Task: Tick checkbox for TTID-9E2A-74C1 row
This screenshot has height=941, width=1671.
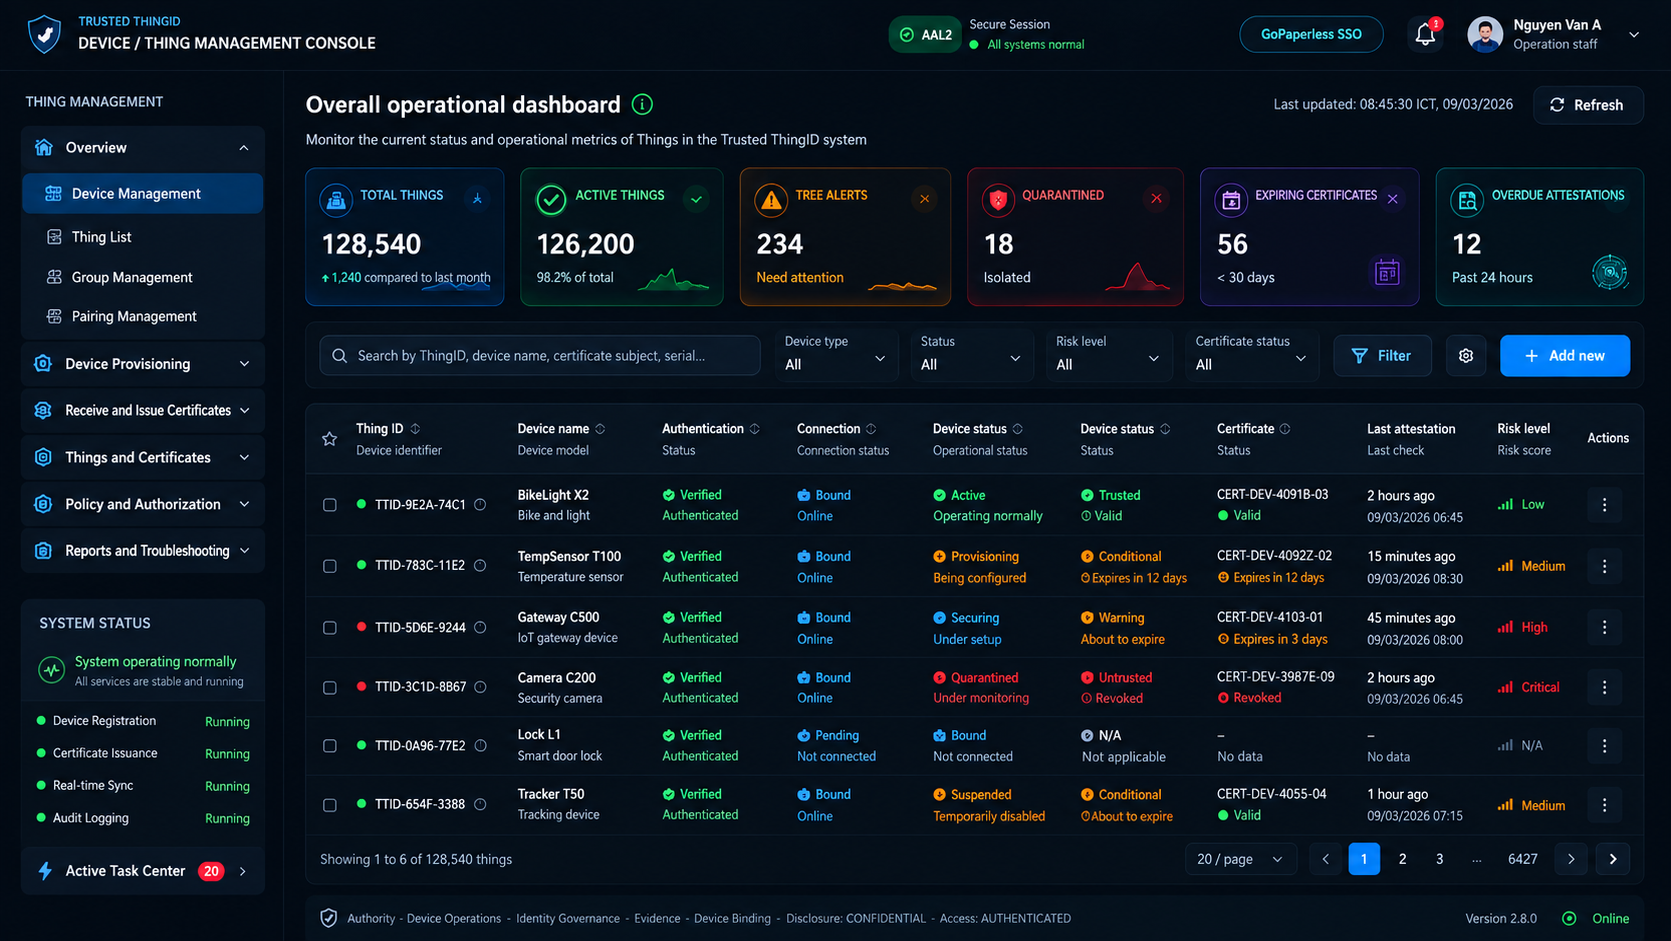Action: (x=330, y=505)
